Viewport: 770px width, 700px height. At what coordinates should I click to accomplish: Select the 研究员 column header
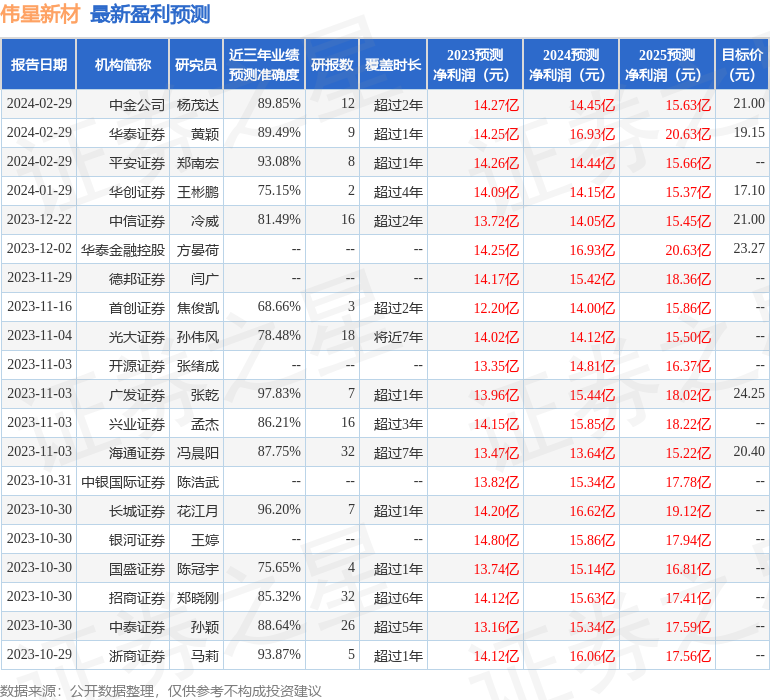coord(196,64)
